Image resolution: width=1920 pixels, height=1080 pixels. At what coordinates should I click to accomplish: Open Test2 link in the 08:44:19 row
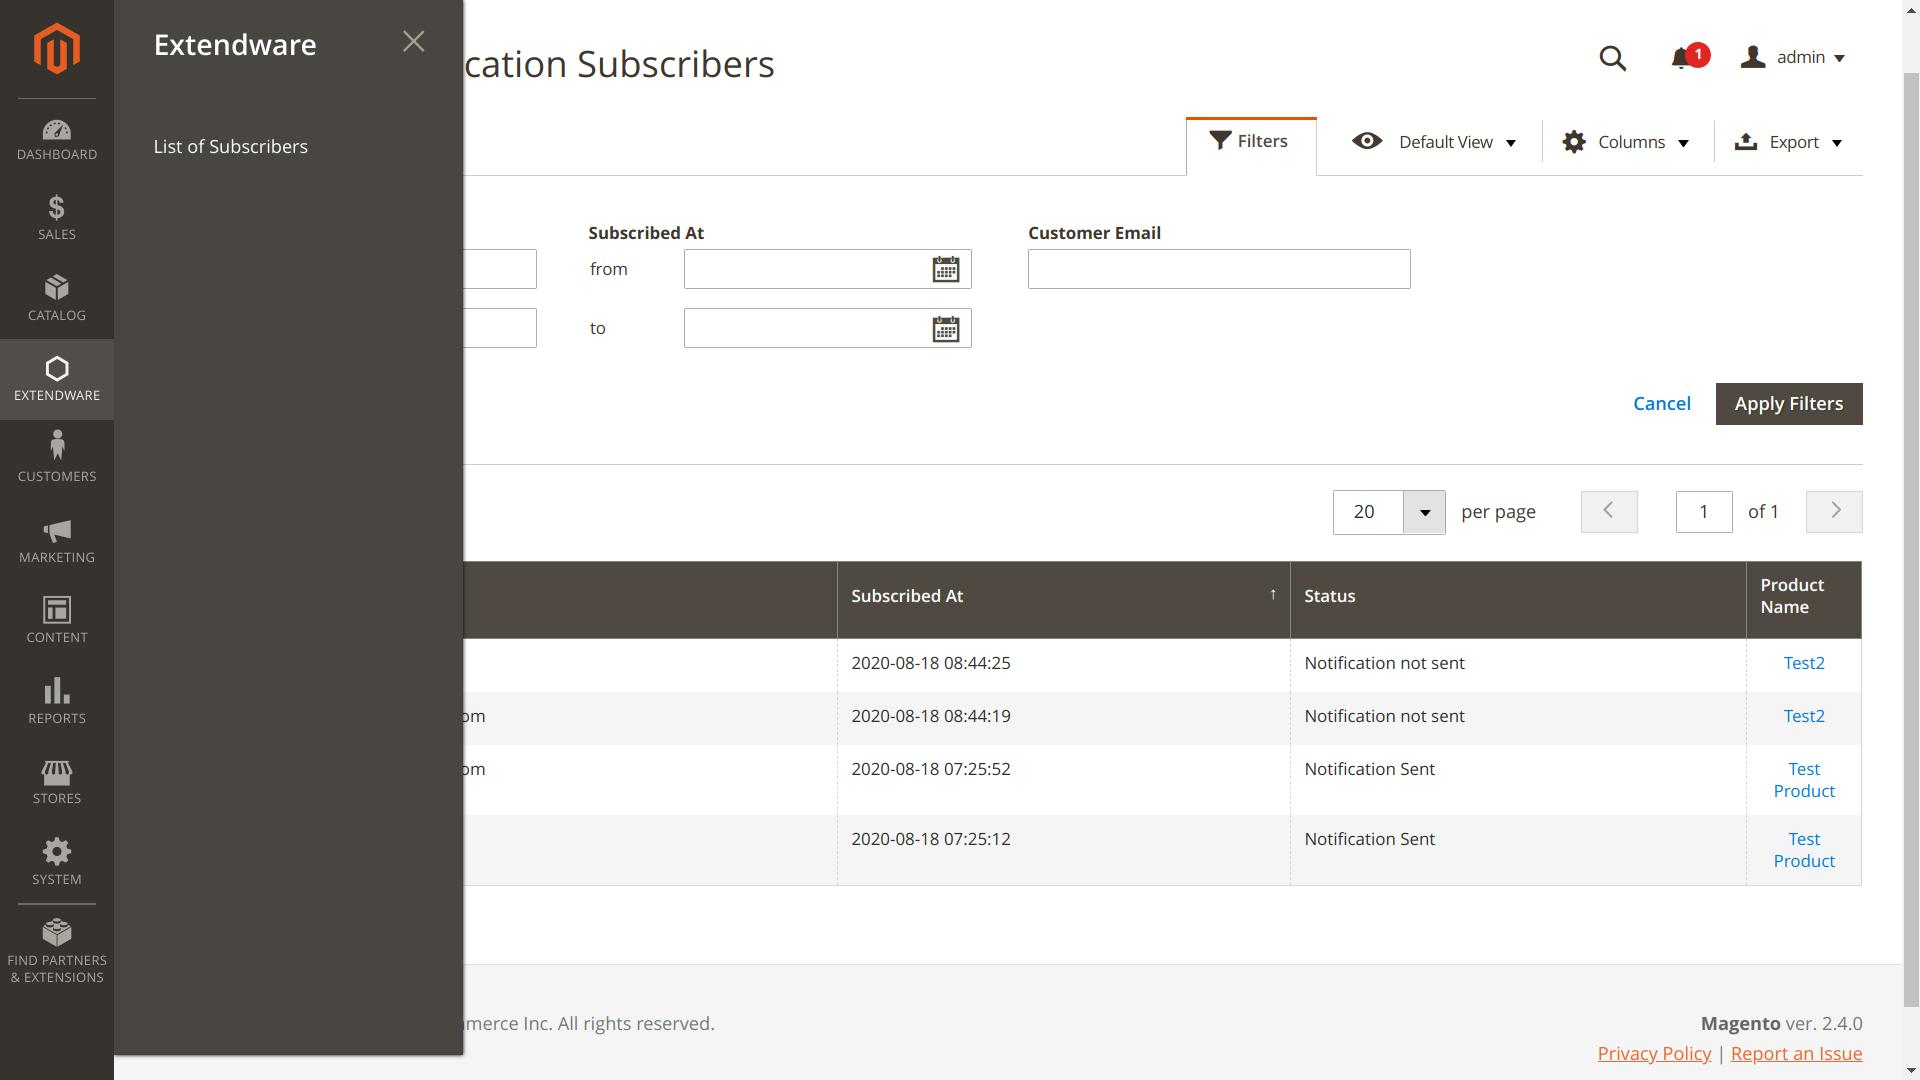pos(1804,716)
